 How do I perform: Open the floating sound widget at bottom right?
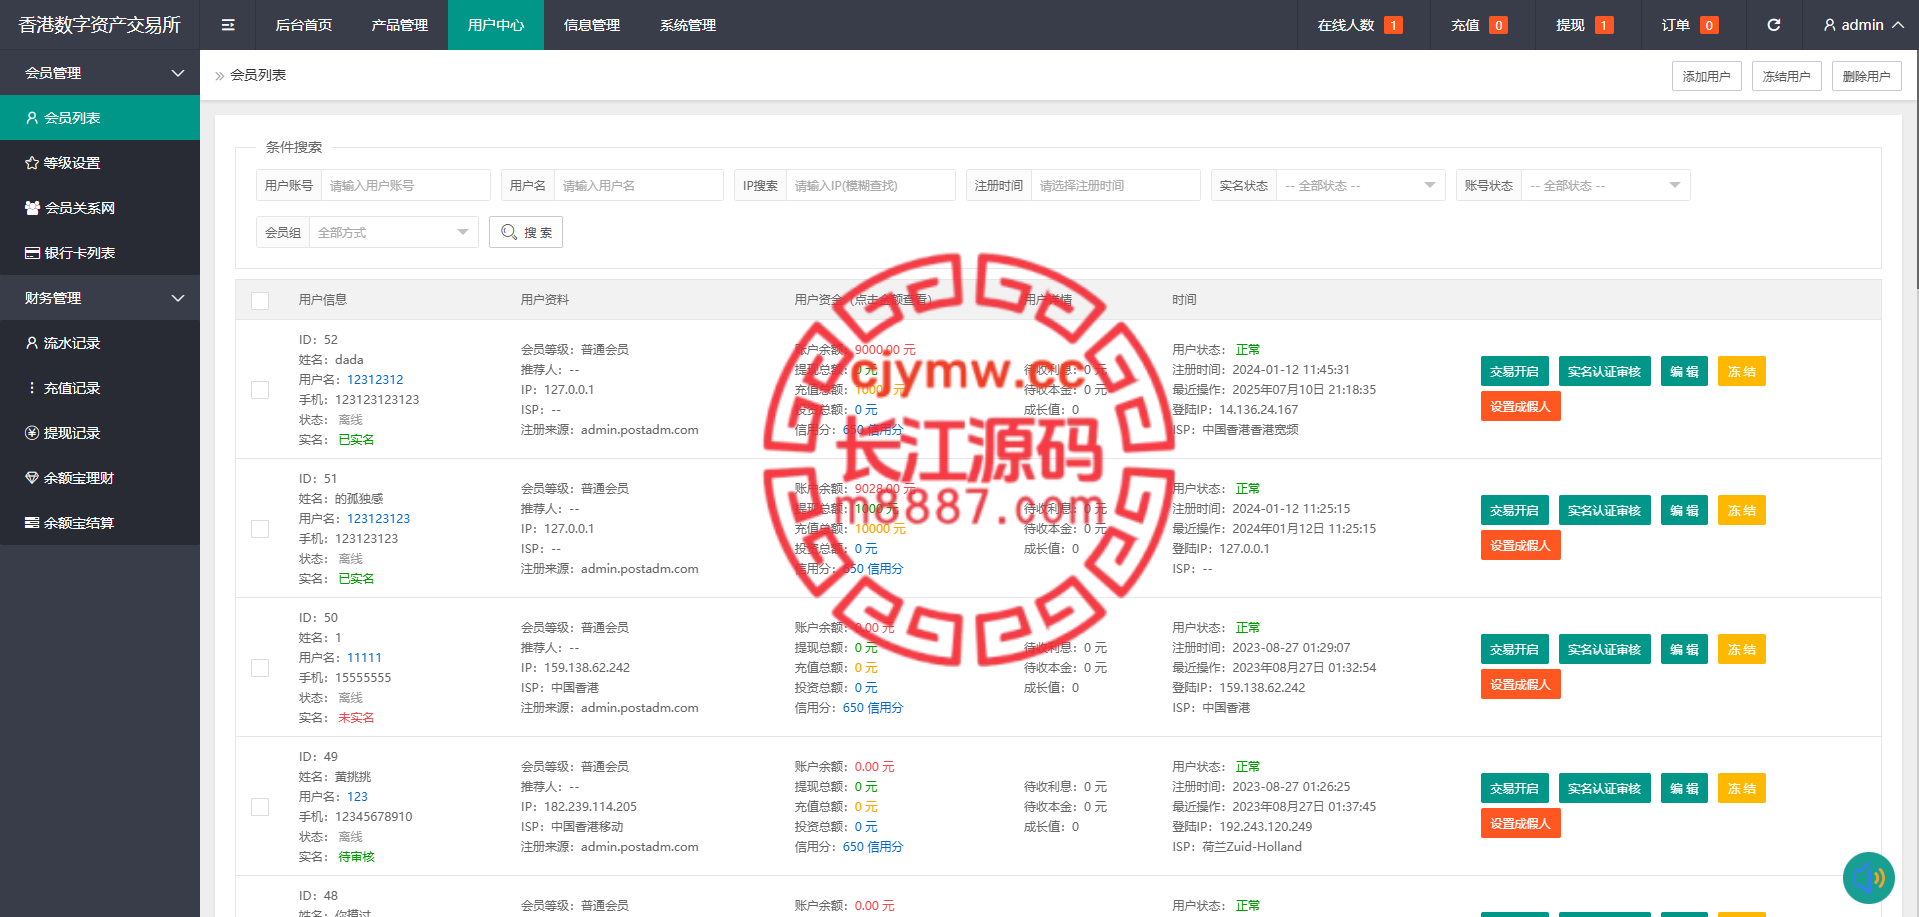pos(1868,878)
